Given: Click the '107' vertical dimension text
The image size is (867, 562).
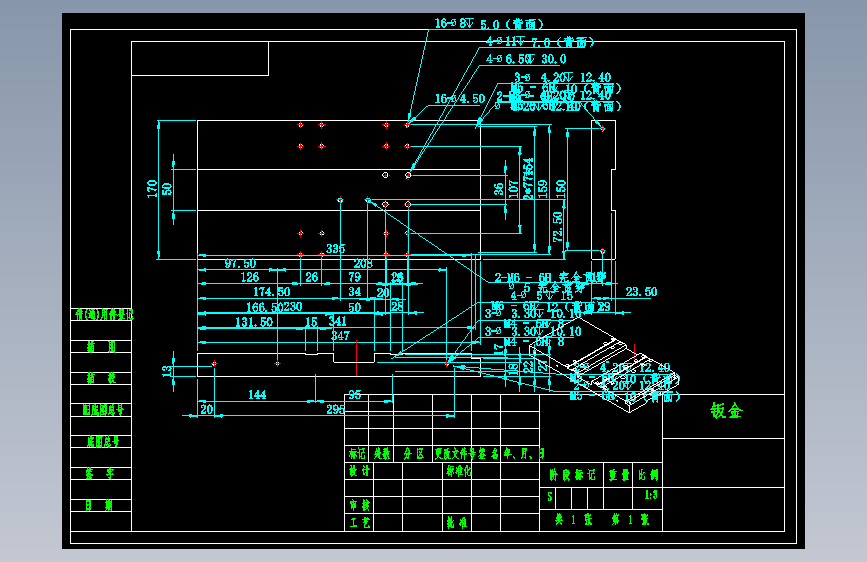Looking at the screenshot, I should tap(513, 189).
